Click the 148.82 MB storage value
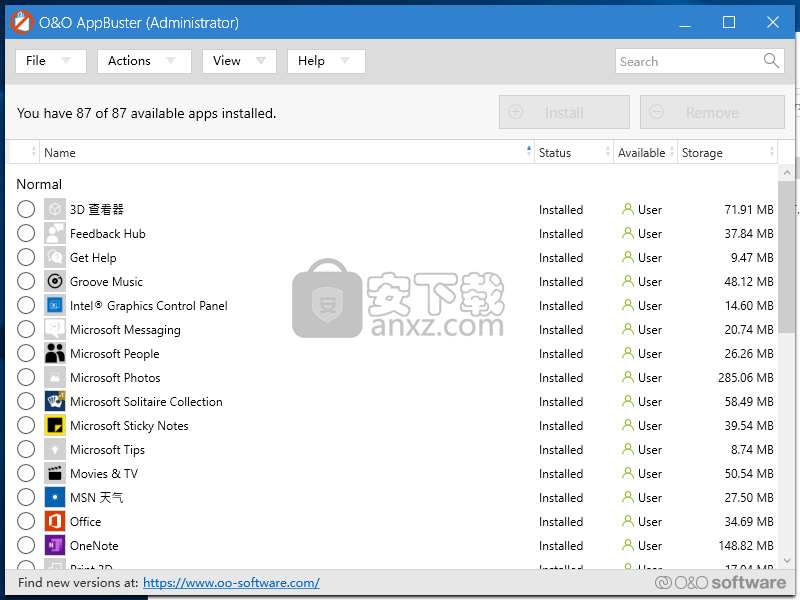 click(x=745, y=545)
